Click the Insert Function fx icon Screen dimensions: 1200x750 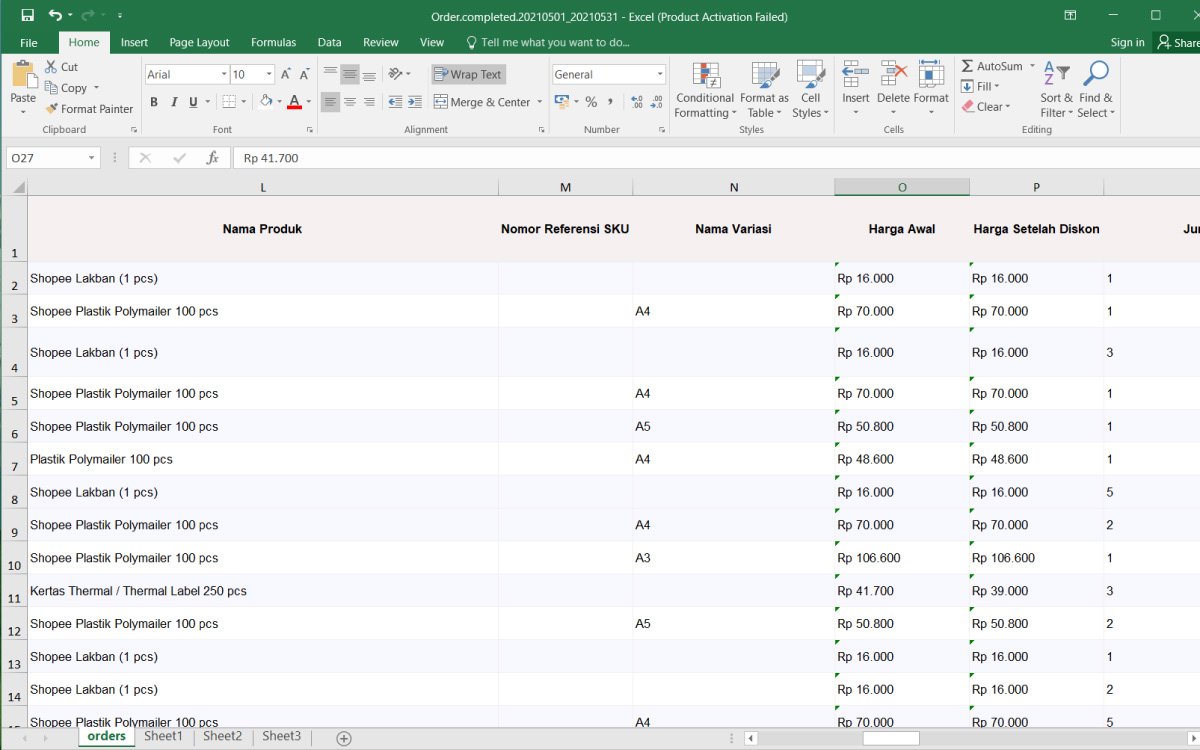point(212,158)
